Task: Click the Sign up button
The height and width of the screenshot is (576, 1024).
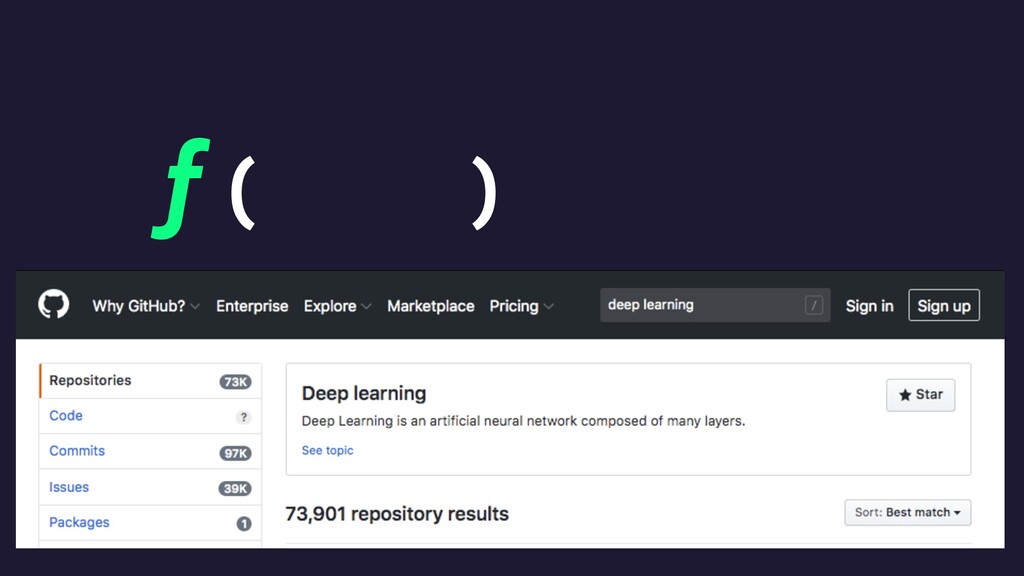Action: [x=944, y=306]
